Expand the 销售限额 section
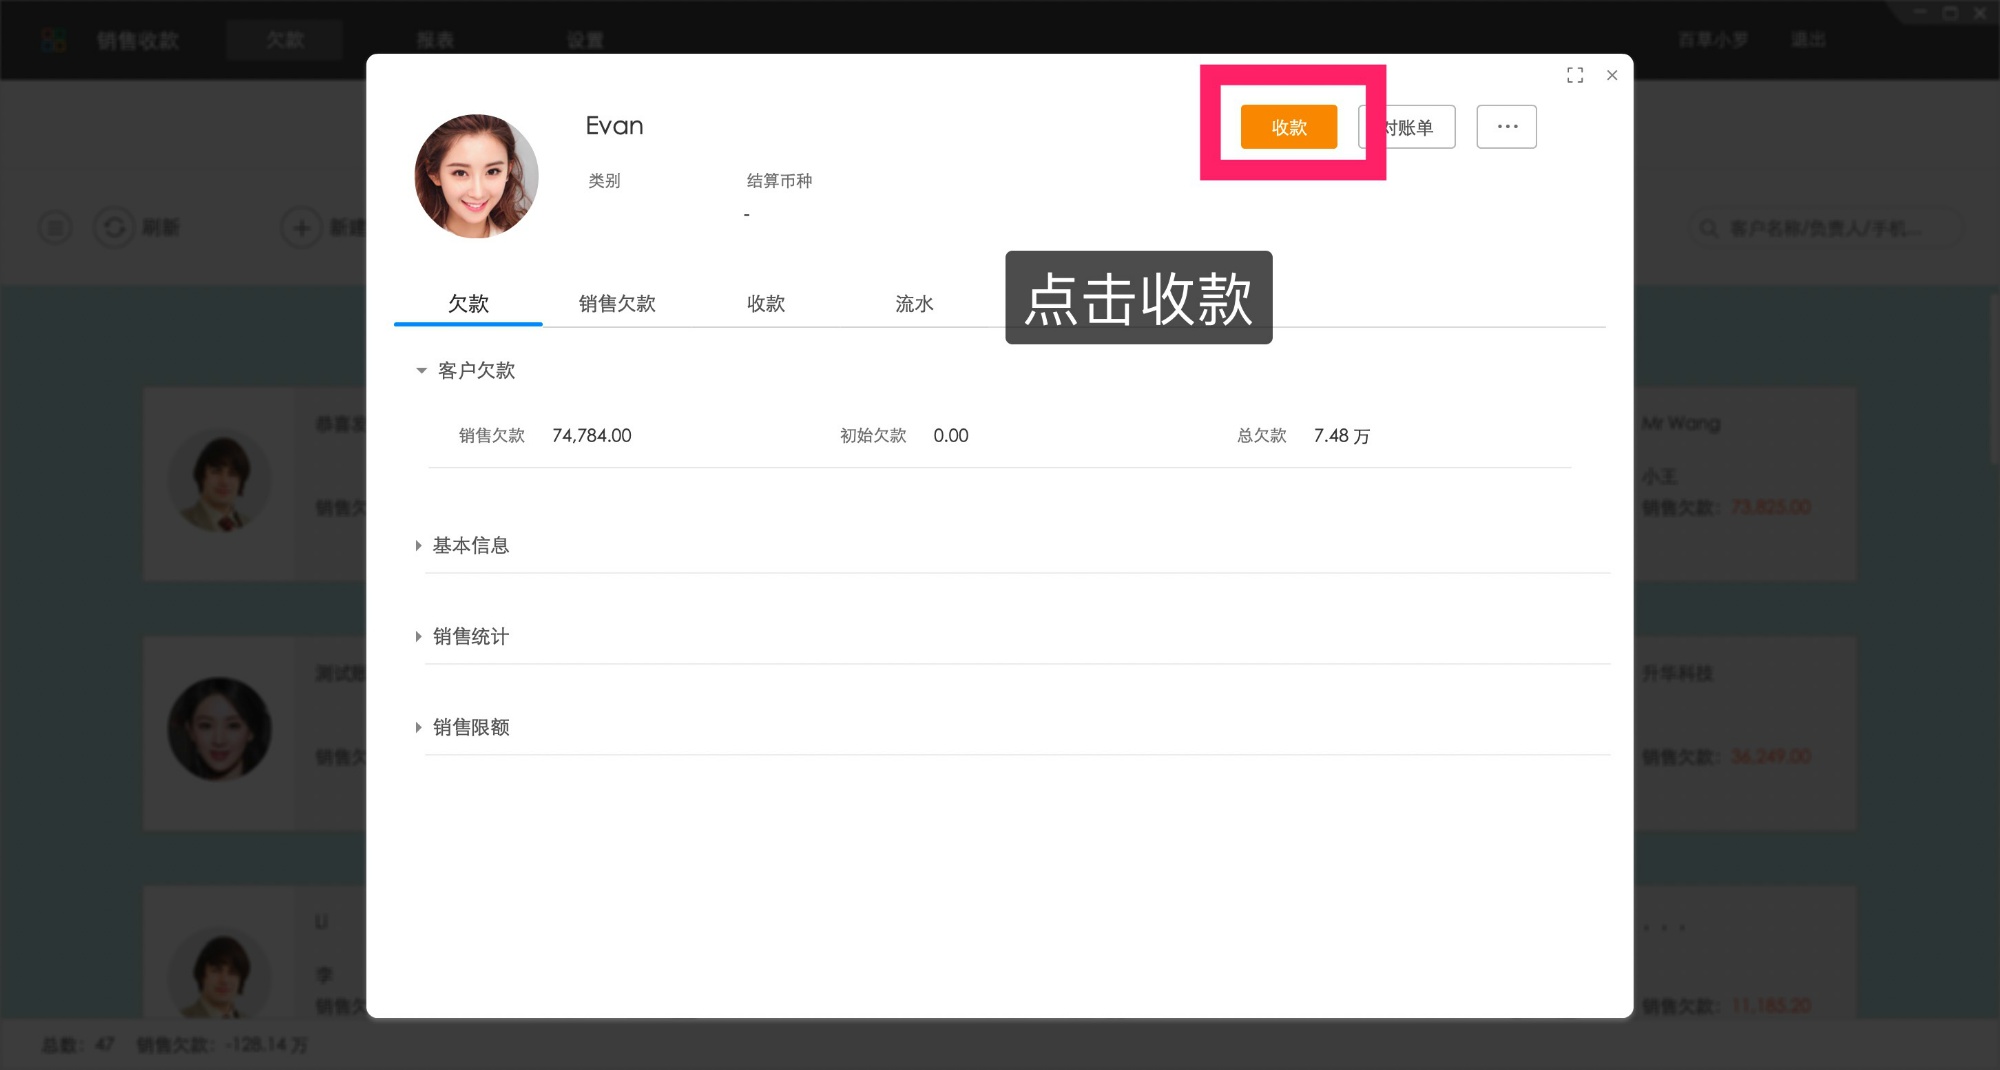This screenshot has width=2000, height=1070. point(418,727)
